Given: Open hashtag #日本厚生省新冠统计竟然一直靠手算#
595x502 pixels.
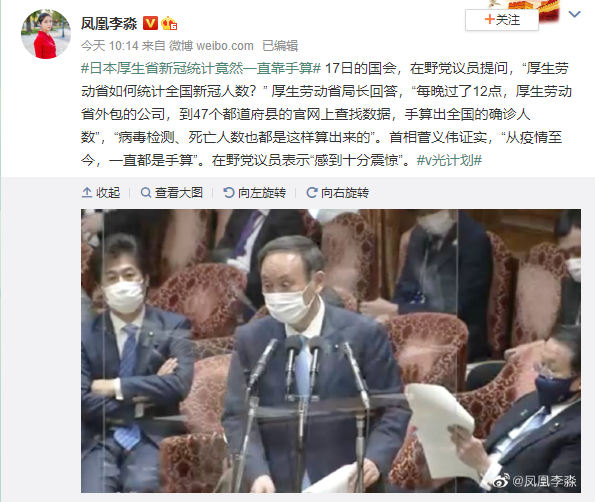Looking at the screenshot, I should [201, 68].
